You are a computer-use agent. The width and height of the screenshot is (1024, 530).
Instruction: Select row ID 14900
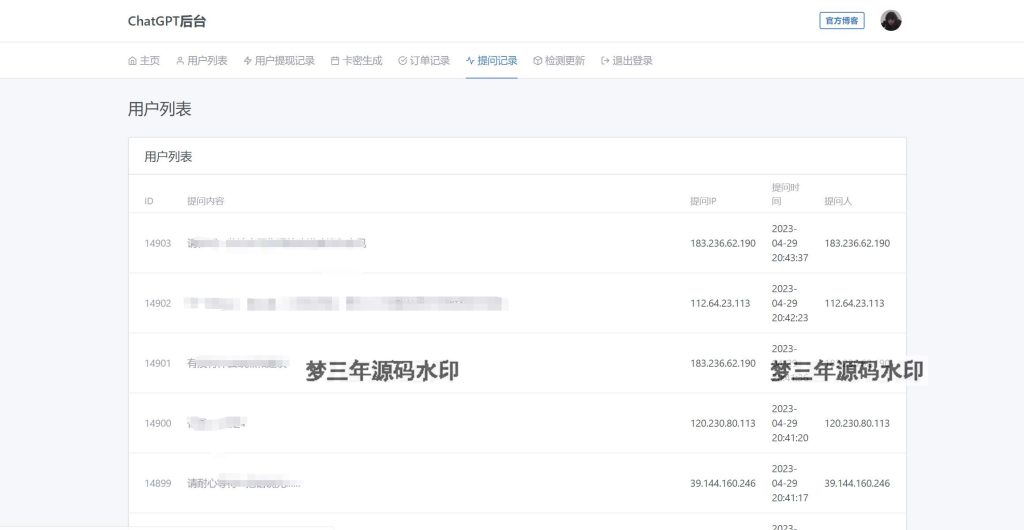tap(157, 424)
